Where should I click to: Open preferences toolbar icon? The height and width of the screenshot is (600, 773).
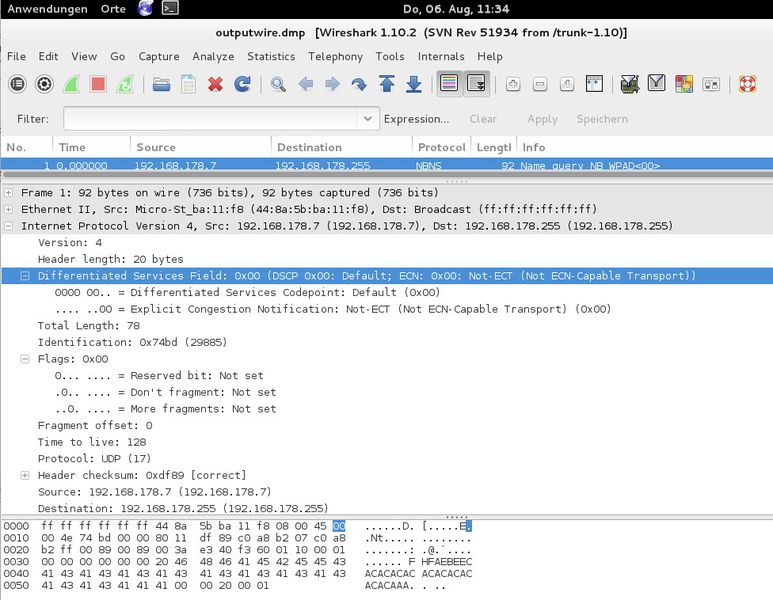(711, 84)
